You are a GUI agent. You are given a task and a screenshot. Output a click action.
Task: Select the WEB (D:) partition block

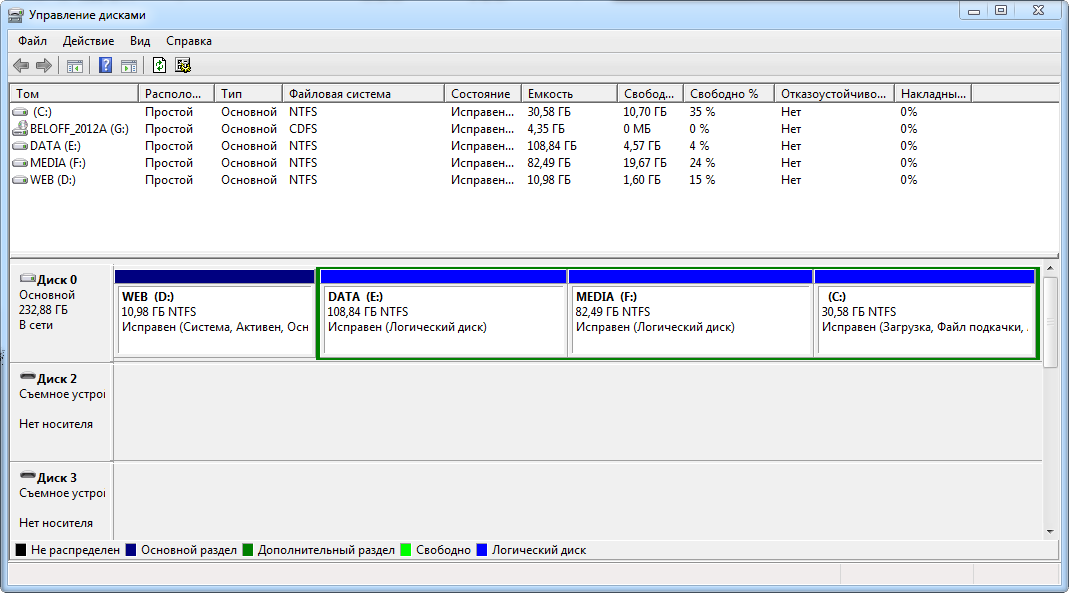coord(215,314)
